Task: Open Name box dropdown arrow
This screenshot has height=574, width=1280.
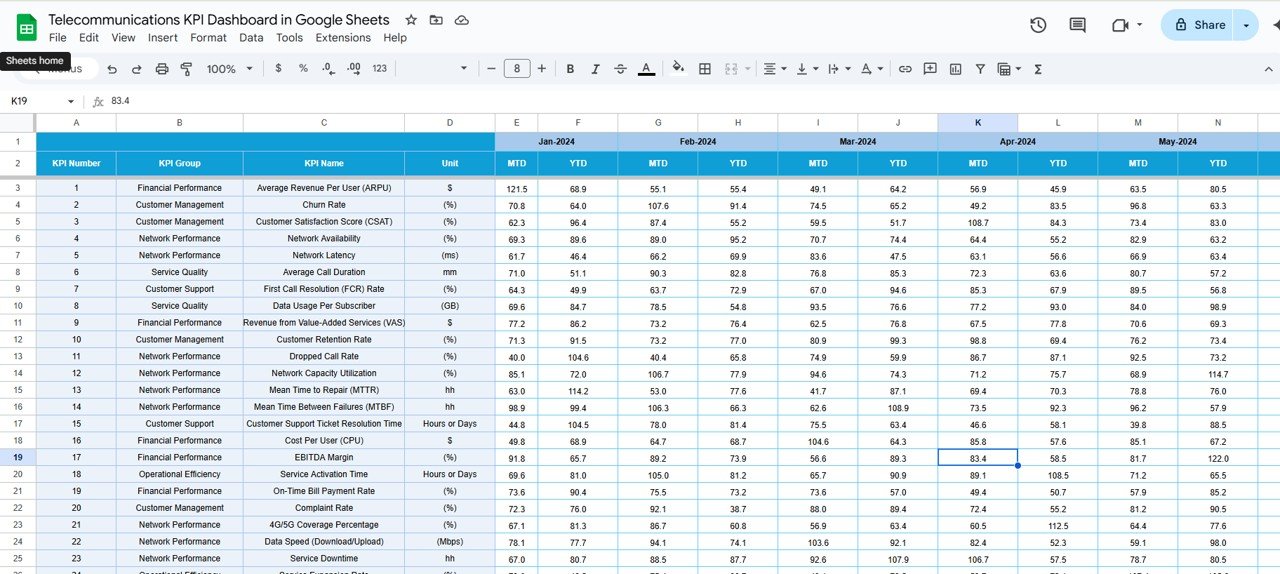Action: [x=71, y=101]
